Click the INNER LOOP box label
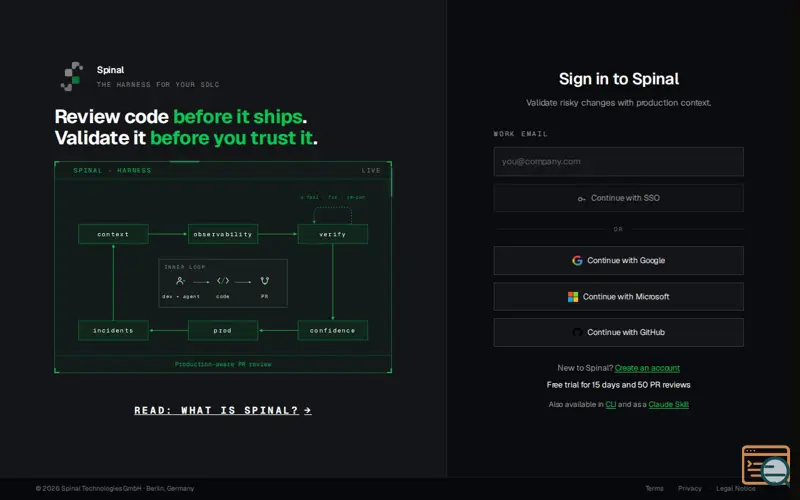800x500 pixels. (185, 267)
